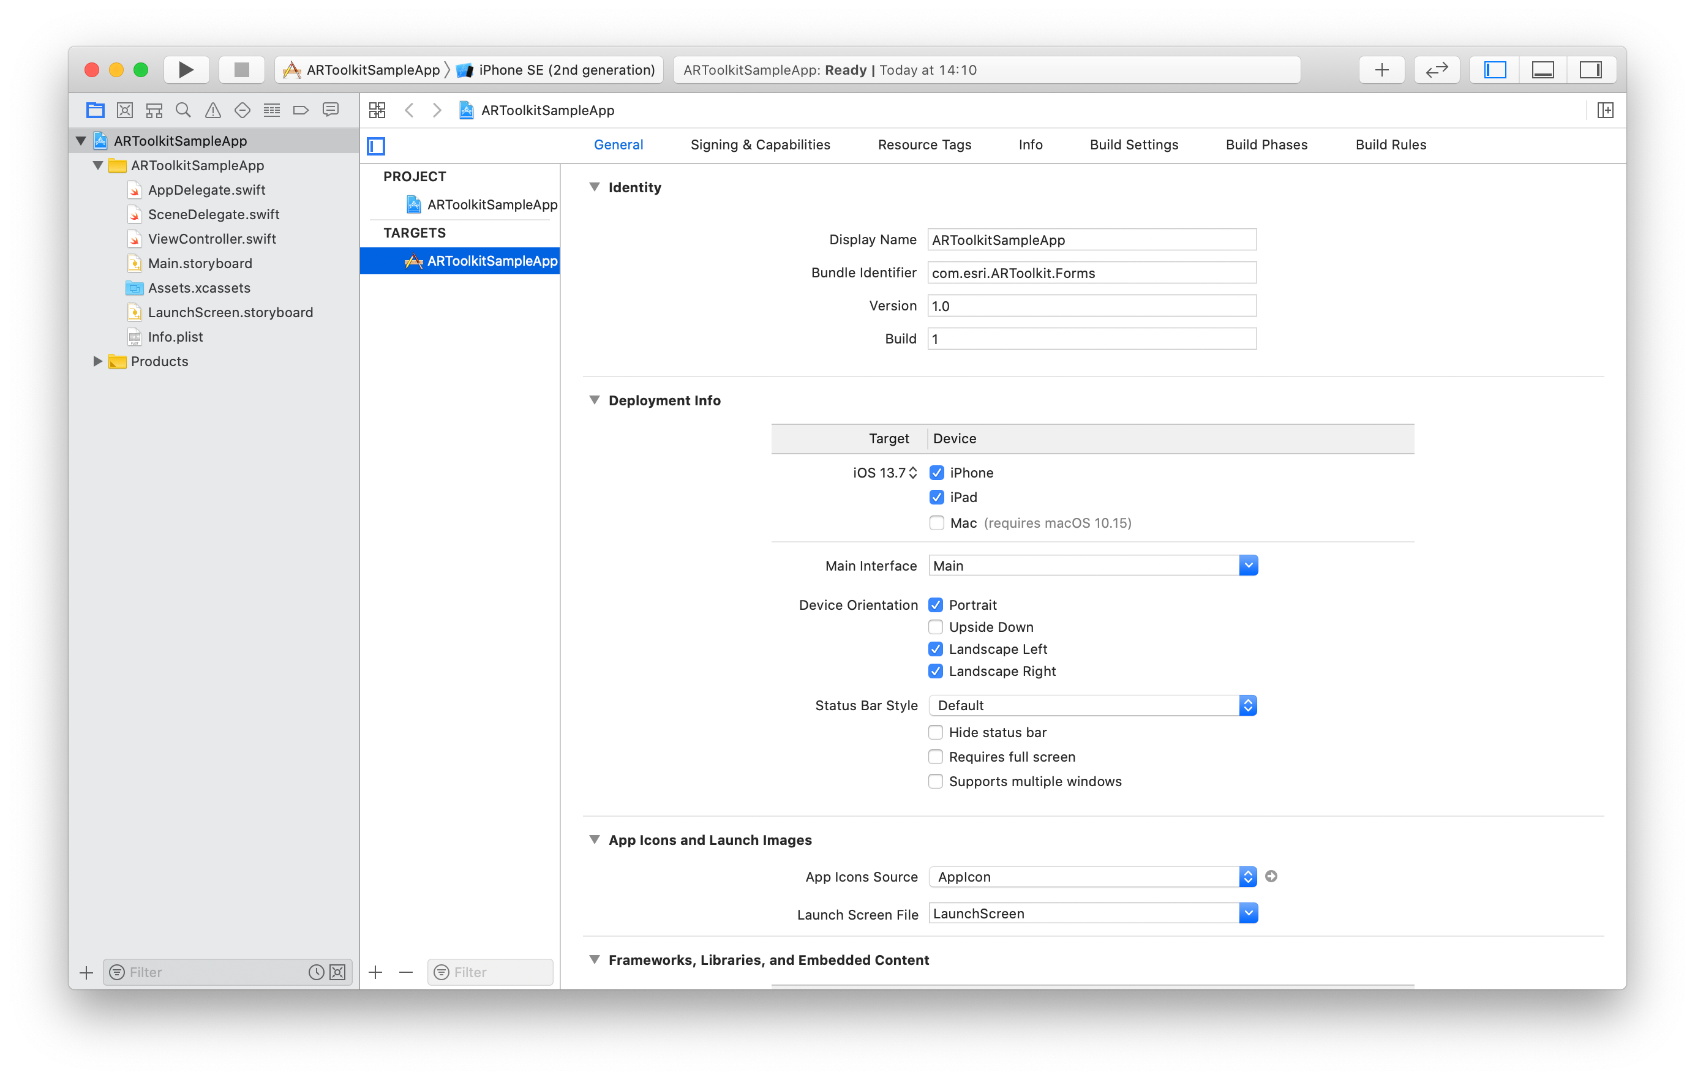Open the App Icons Source dropdown
The width and height of the screenshot is (1695, 1080).
[x=1093, y=877]
